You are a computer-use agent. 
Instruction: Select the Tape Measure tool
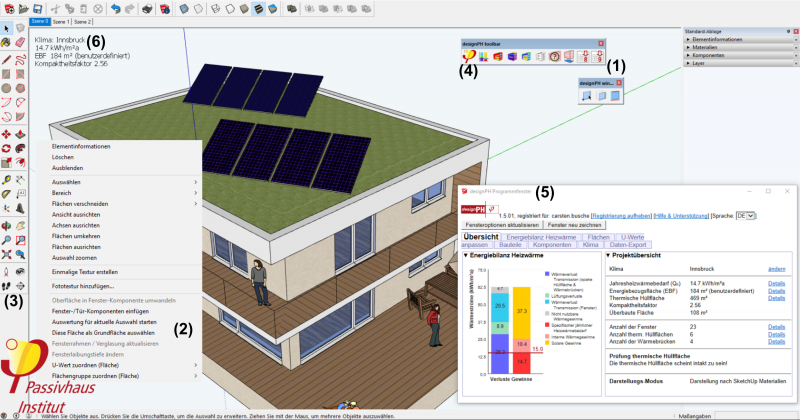click(x=6, y=180)
